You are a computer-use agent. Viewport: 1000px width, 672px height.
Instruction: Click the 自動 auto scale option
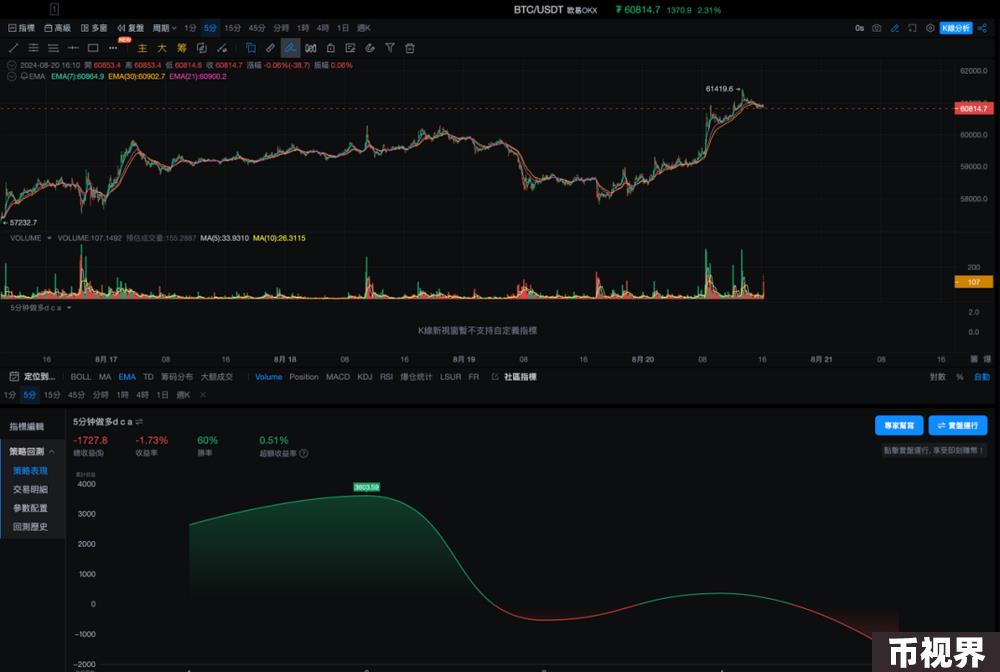982,377
